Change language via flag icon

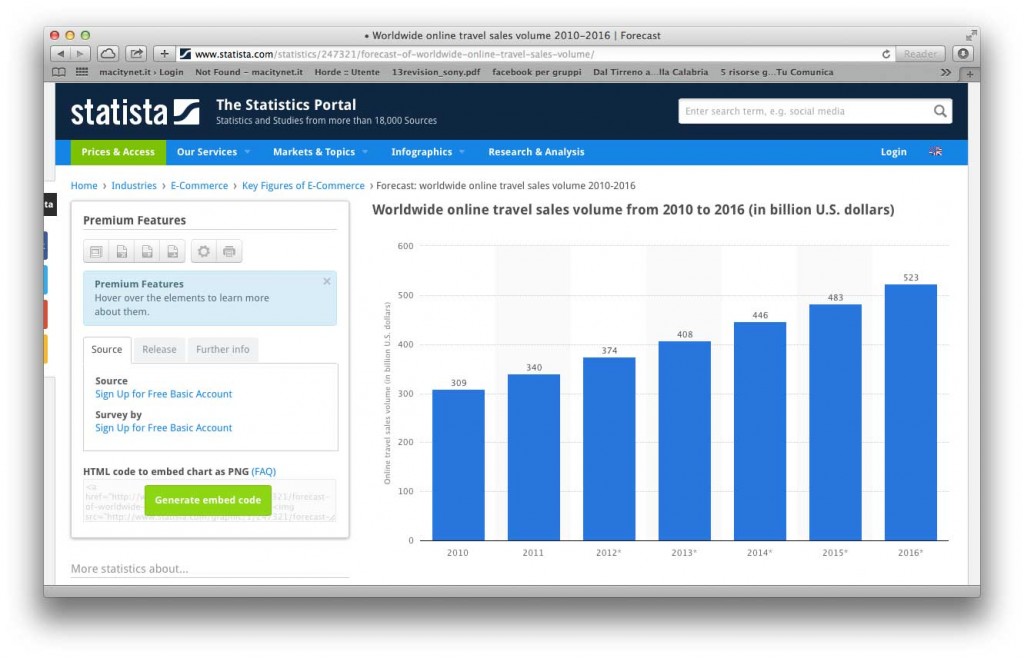pos(935,151)
